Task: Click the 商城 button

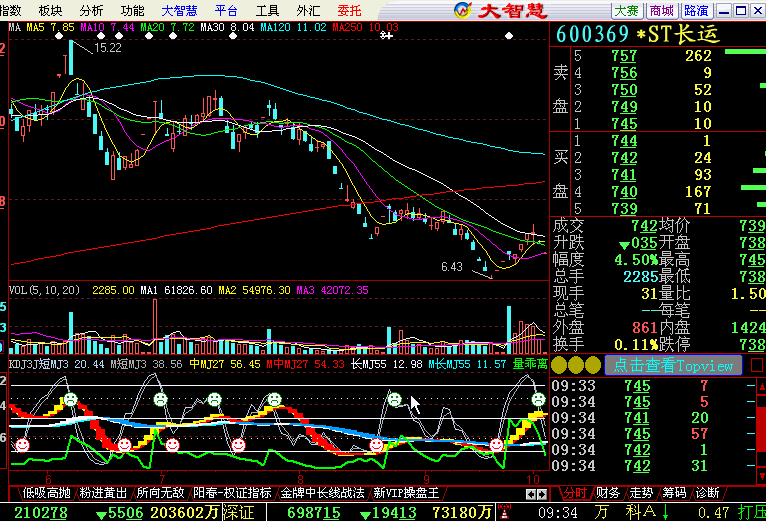Action: click(661, 10)
